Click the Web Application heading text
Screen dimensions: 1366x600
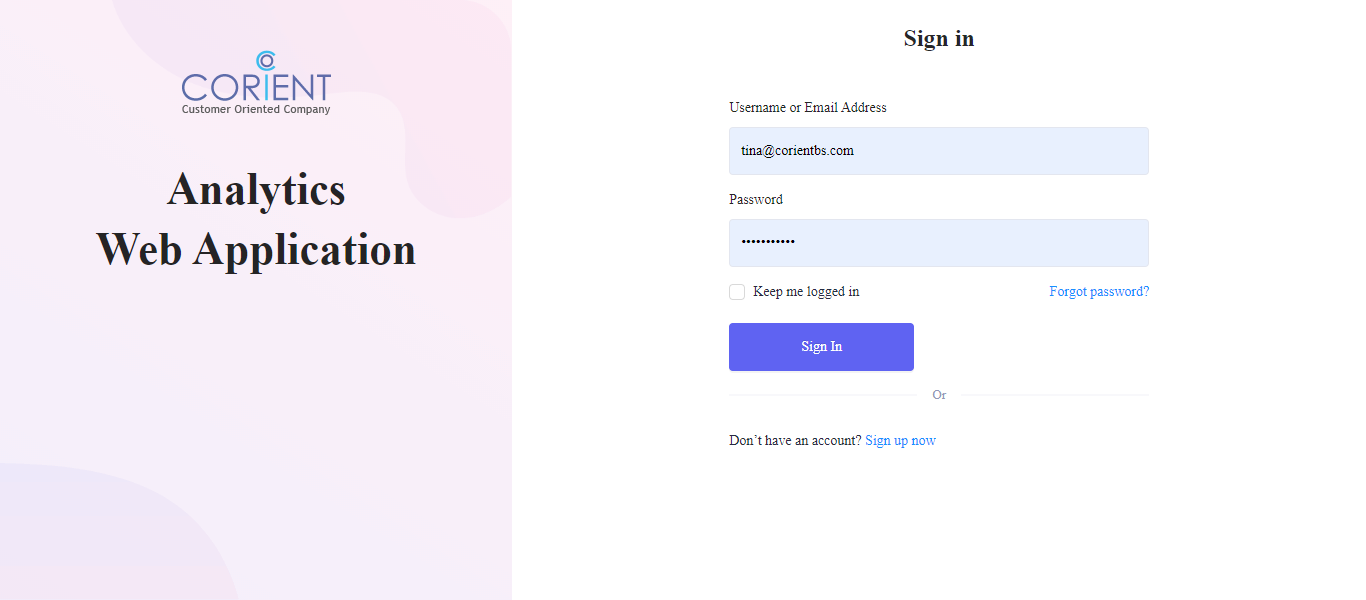point(256,249)
